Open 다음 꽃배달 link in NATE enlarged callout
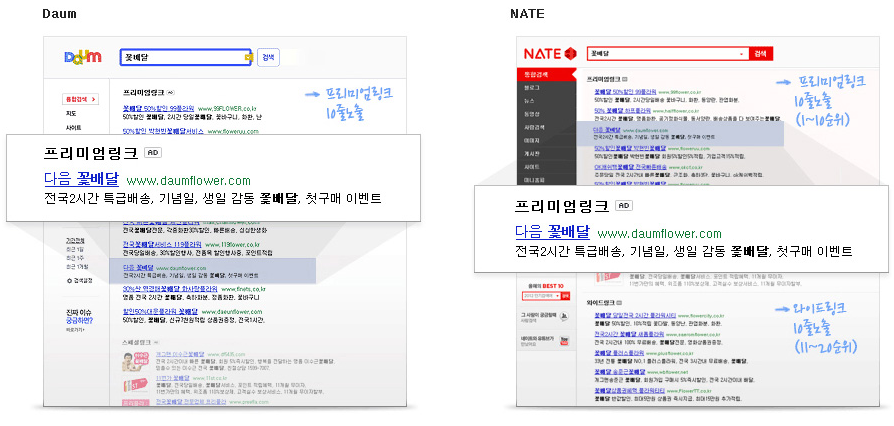 pos(552,232)
